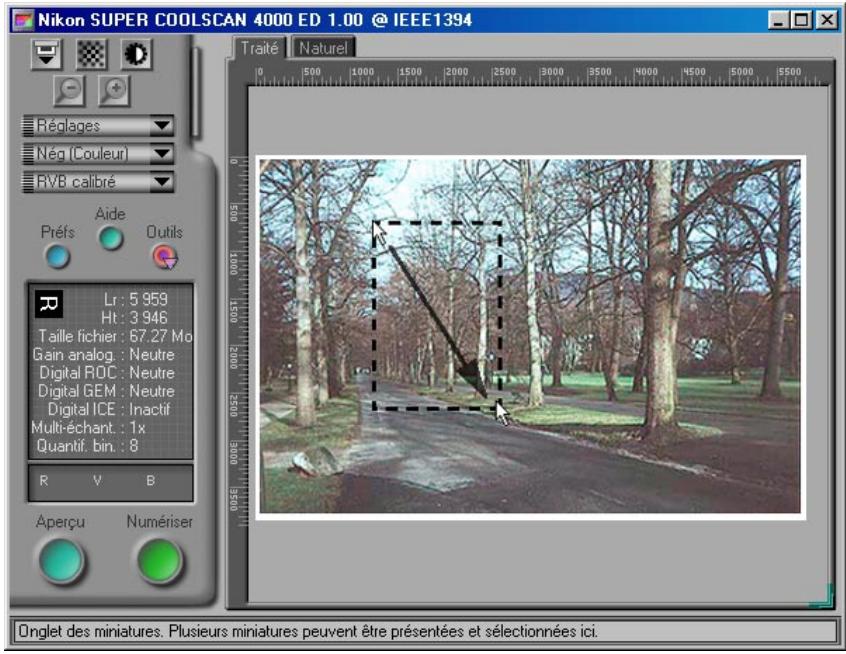This screenshot has height=654, width=846.
Task: Click the 'Digital GEM : Neutre' text
Action: point(106,391)
